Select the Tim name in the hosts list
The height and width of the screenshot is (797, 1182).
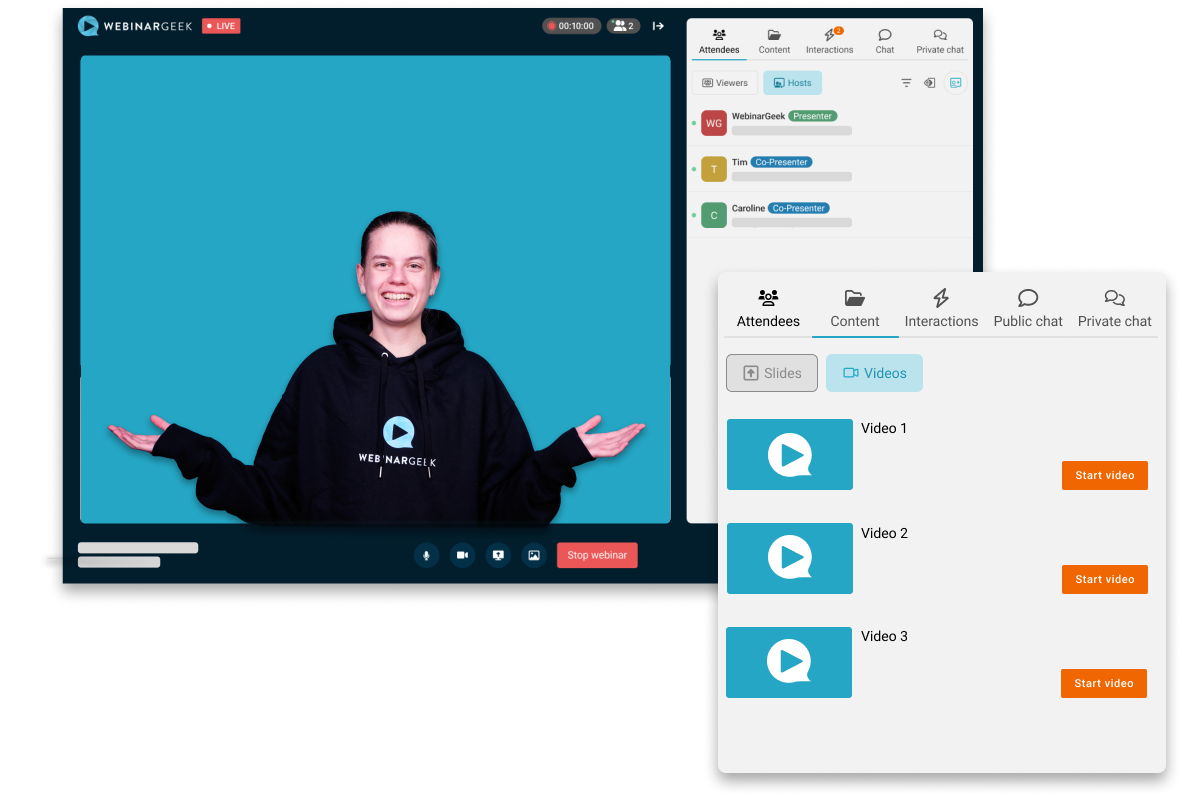click(740, 162)
